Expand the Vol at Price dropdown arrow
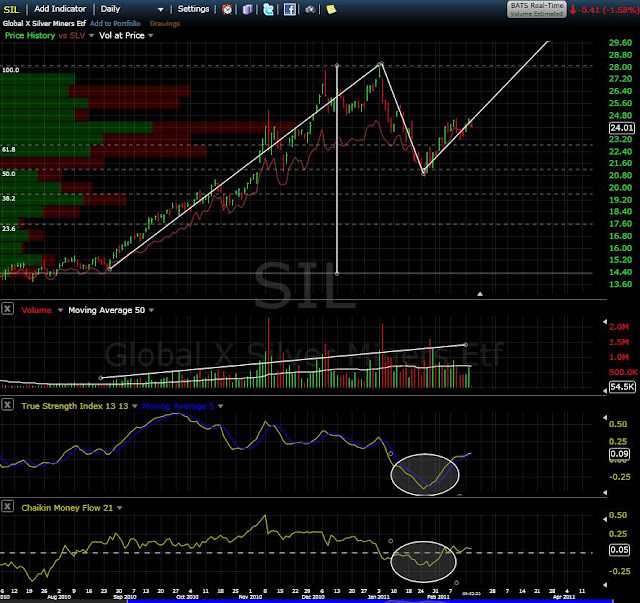640x603 pixels. pyautogui.click(x=151, y=36)
